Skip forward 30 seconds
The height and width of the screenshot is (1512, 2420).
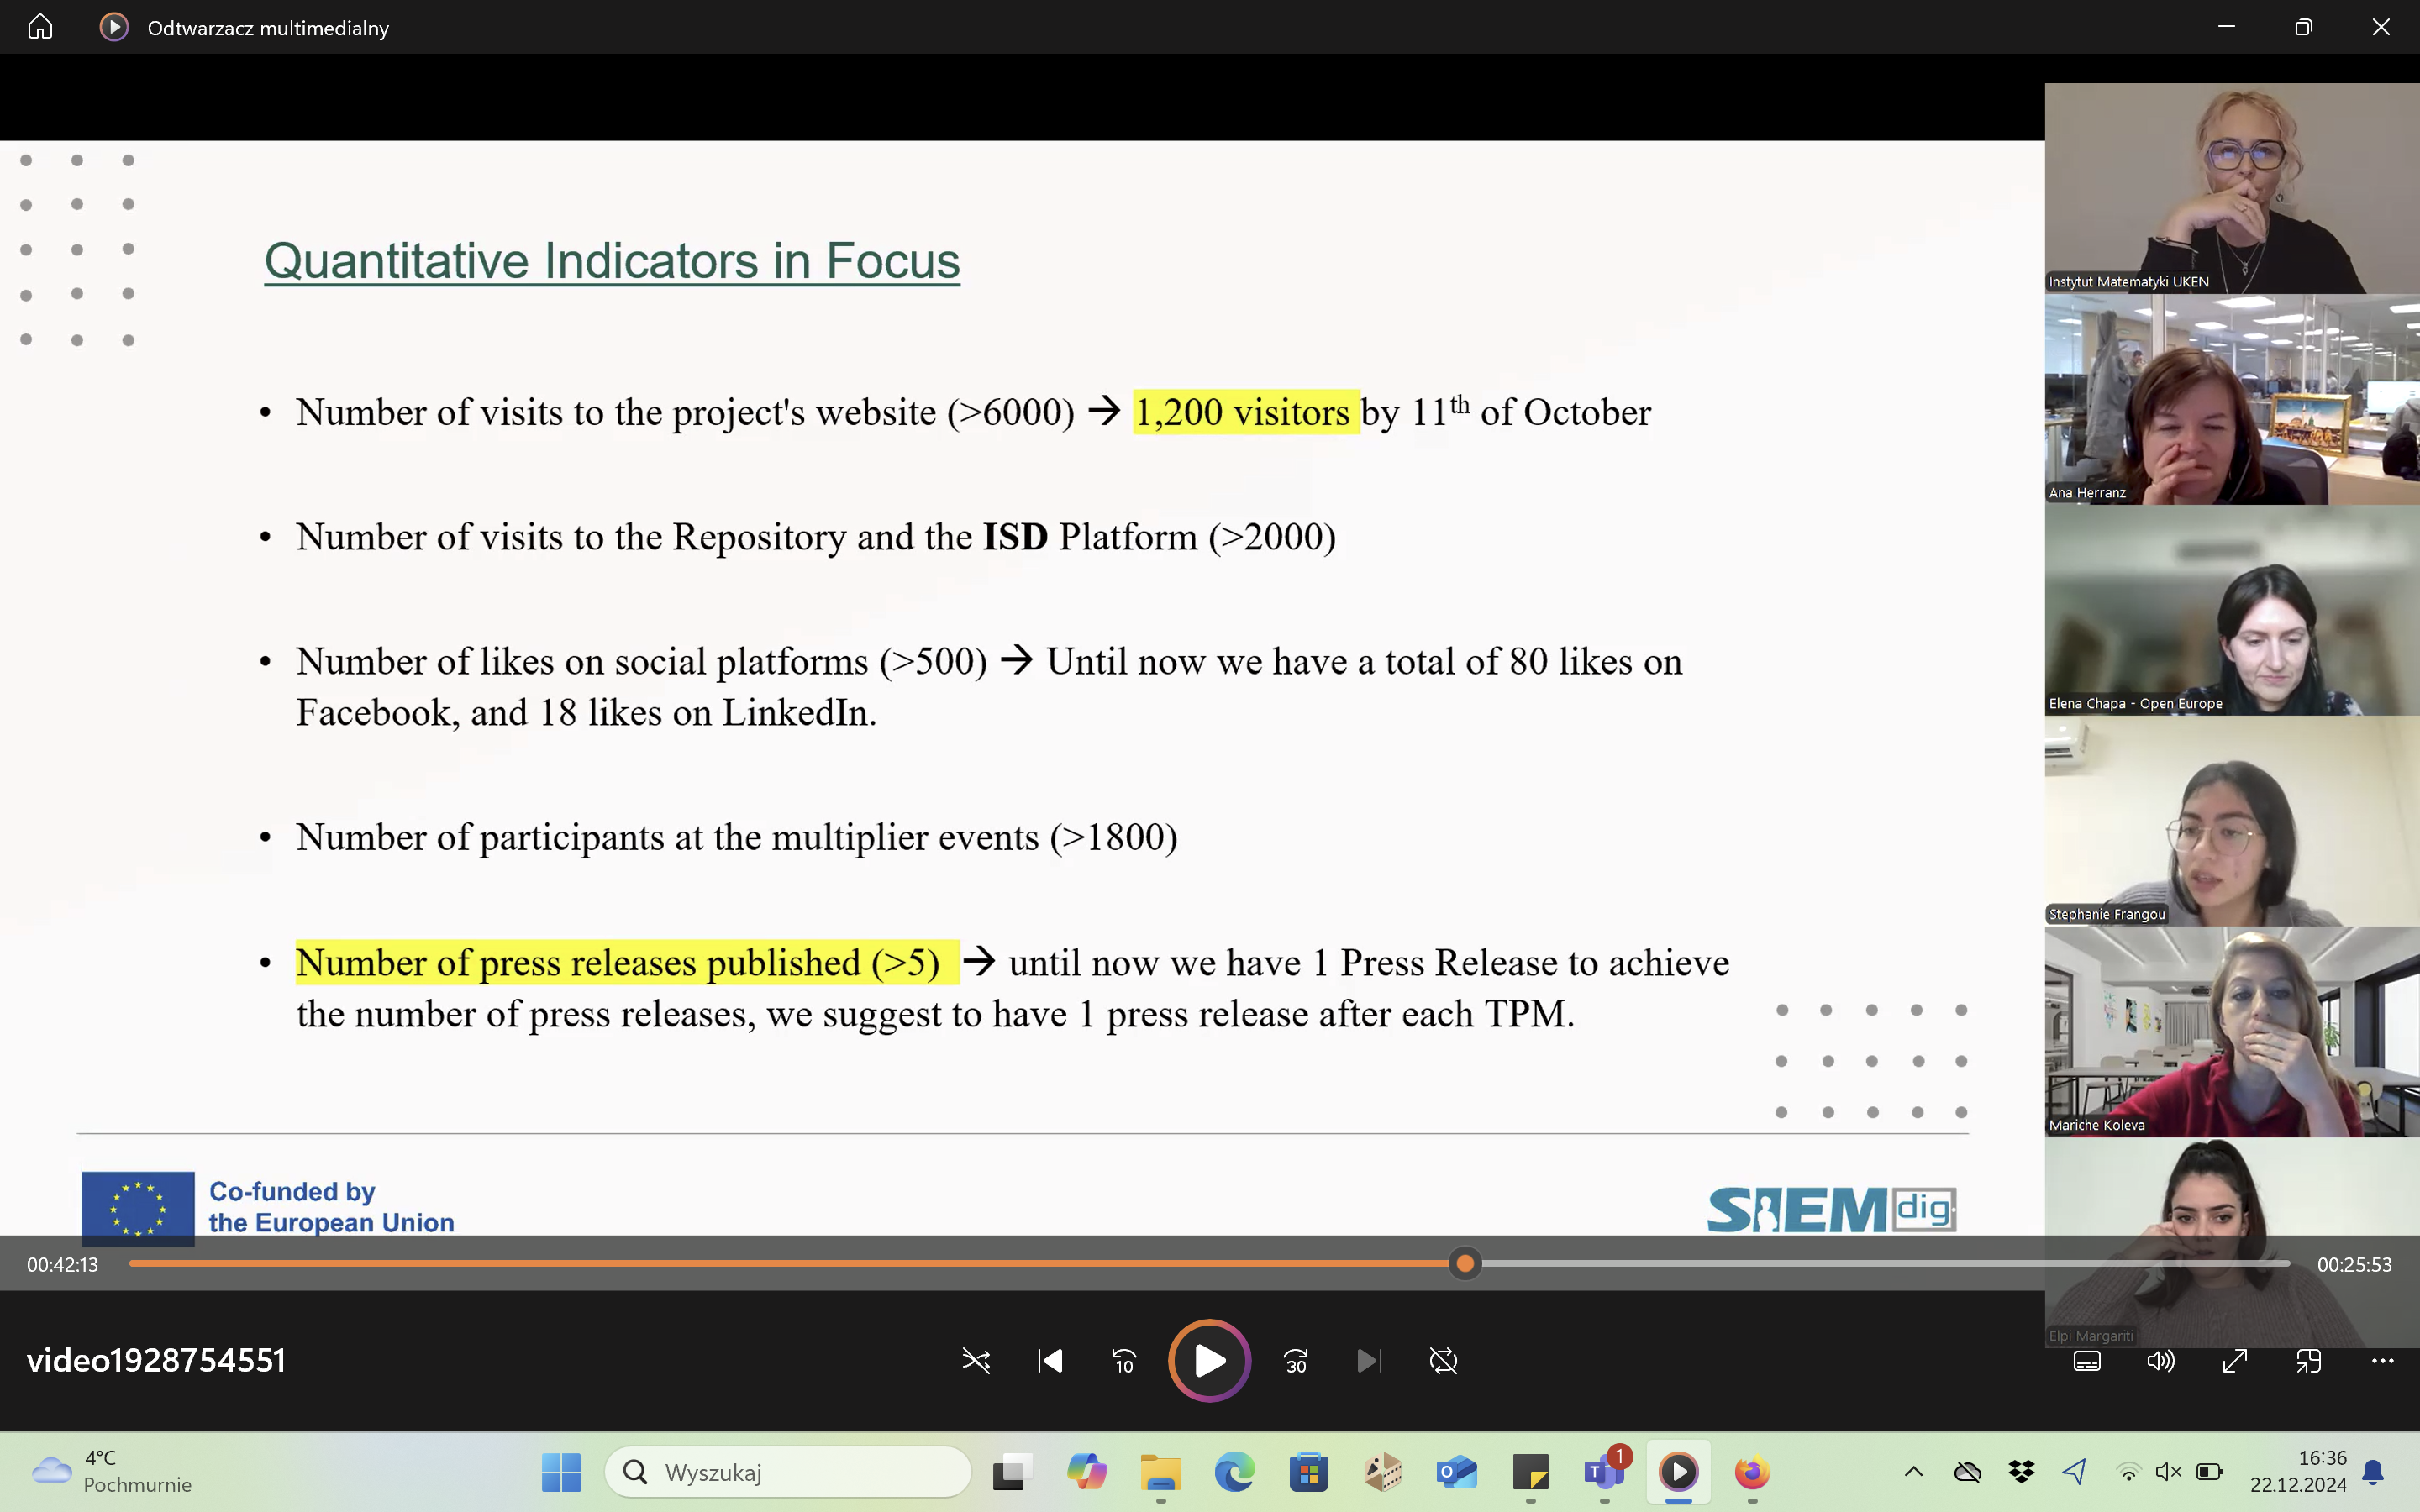click(x=1296, y=1361)
